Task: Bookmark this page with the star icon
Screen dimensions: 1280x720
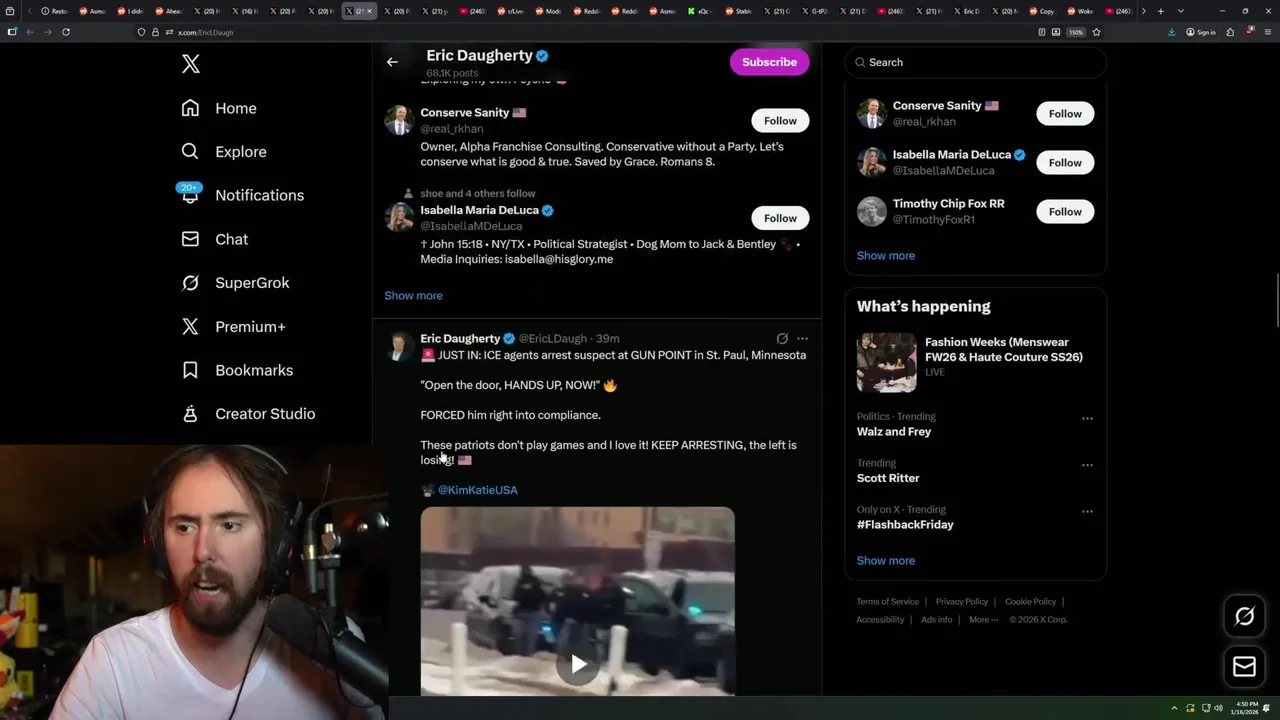Action: (x=1096, y=32)
